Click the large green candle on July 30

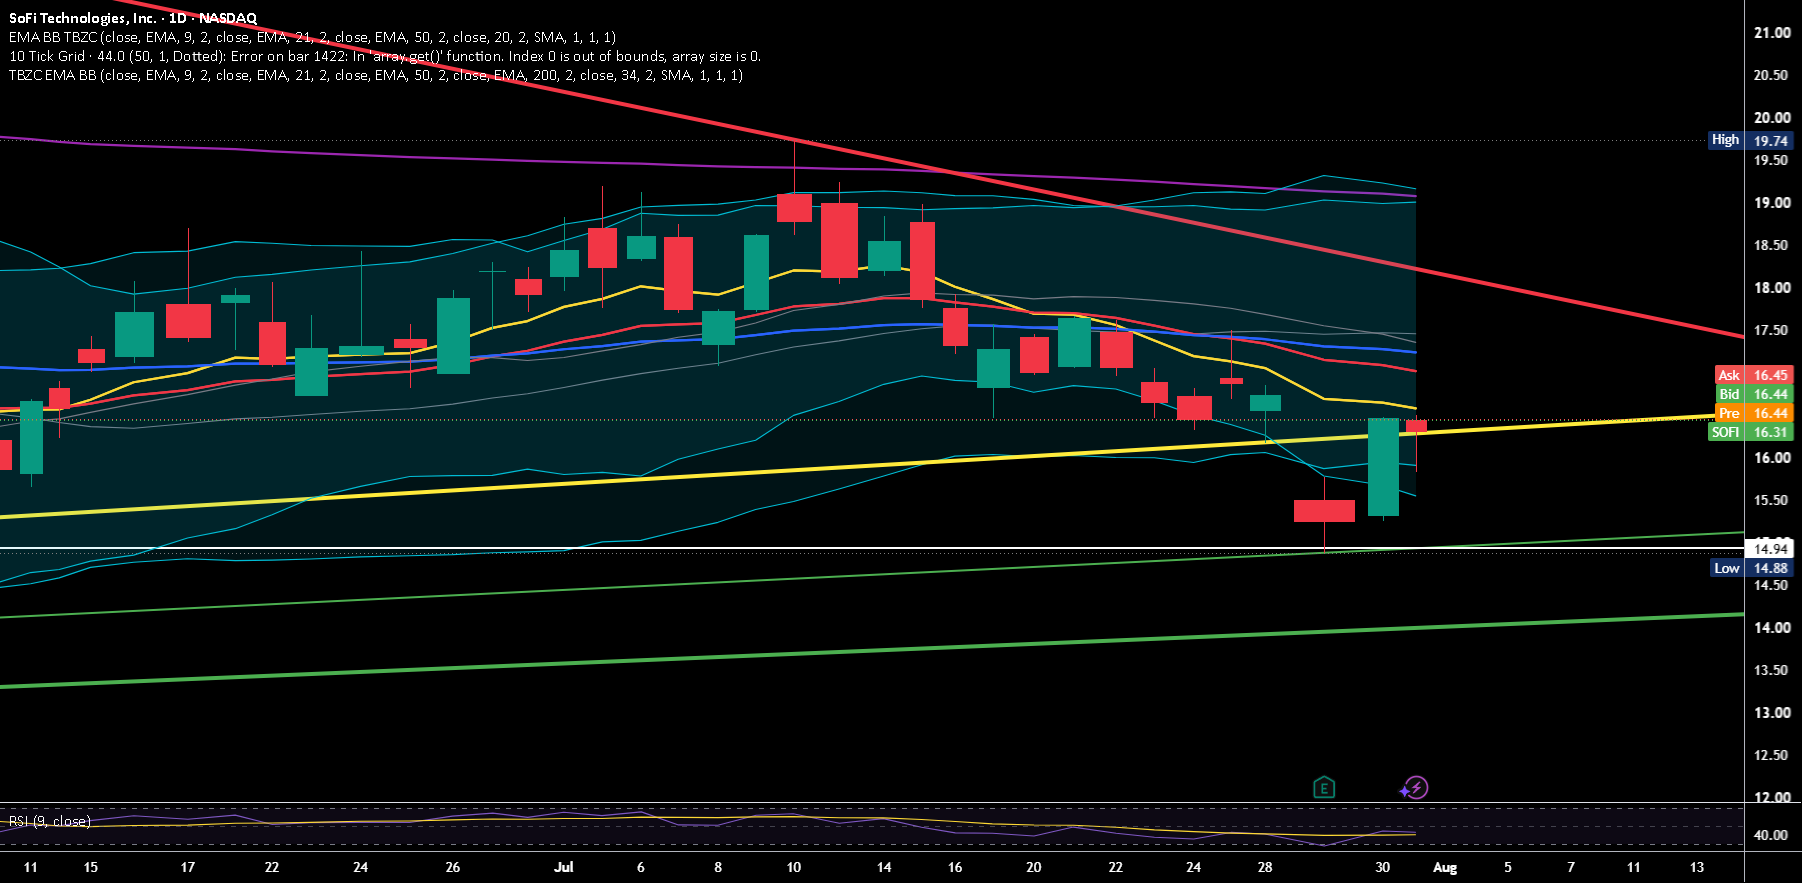[1383, 467]
